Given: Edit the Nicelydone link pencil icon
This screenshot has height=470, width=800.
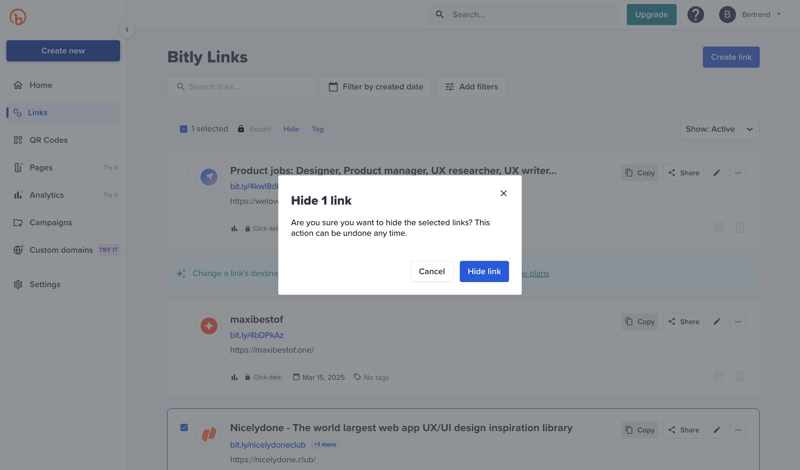Looking at the screenshot, I should 717,430.
